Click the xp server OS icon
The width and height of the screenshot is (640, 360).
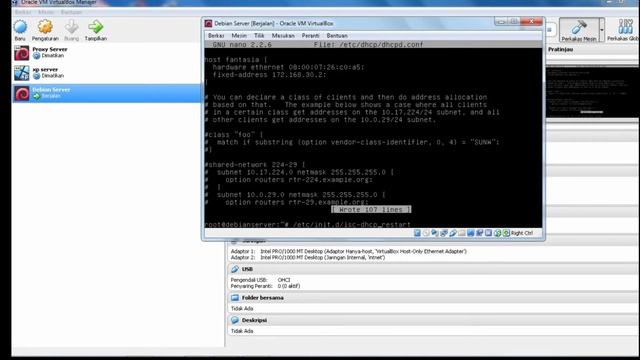(x=22, y=73)
